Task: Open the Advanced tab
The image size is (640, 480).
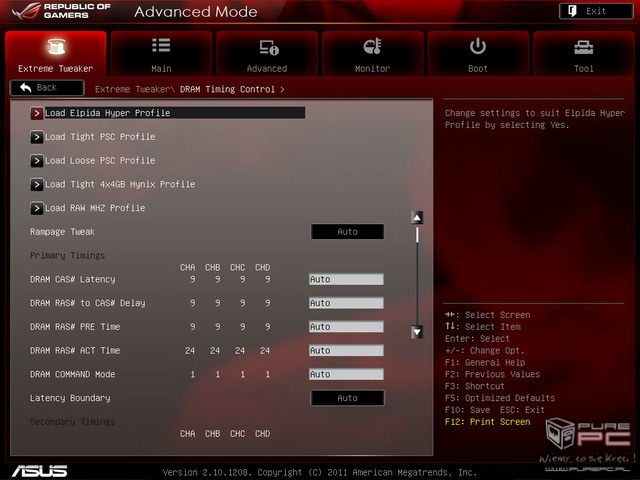Action: (267, 53)
